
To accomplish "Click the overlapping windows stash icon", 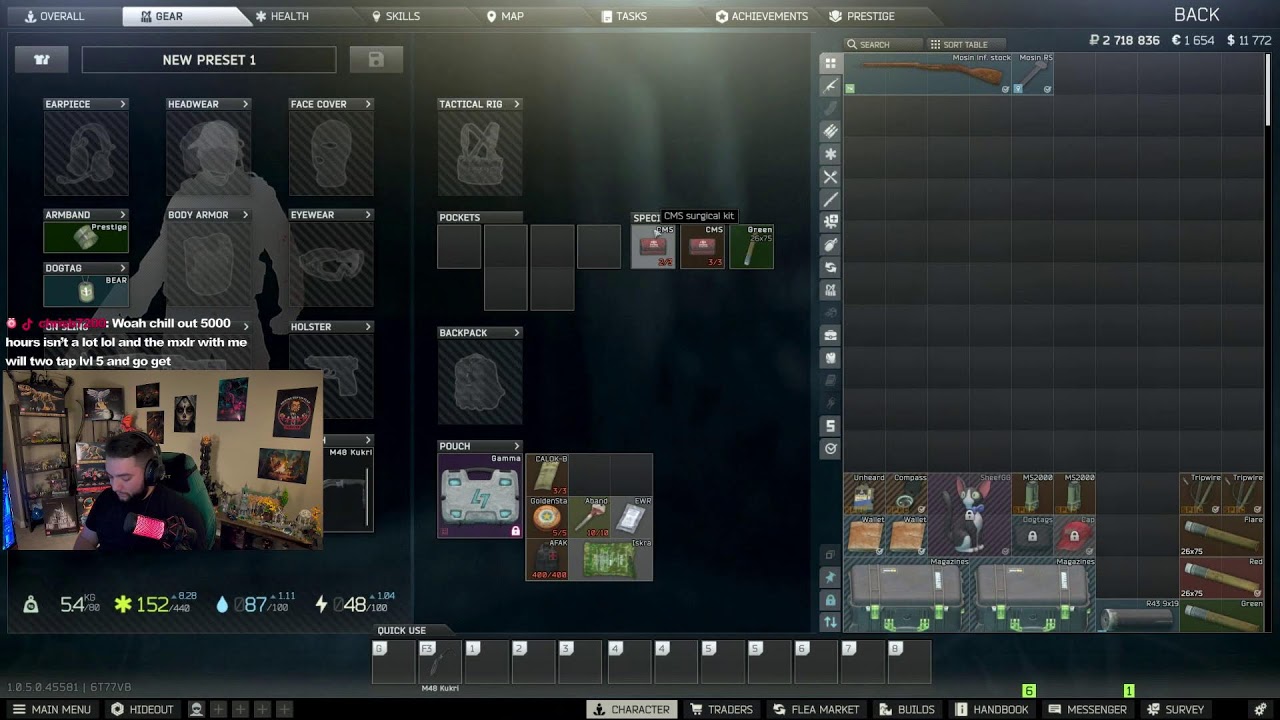I will click(x=830, y=555).
